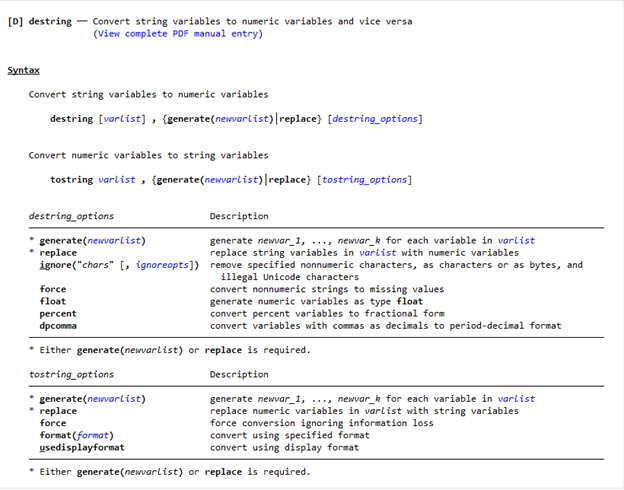The height and width of the screenshot is (490, 624).
Task: Open the View complete PDF manual entry link
Action: [178, 34]
